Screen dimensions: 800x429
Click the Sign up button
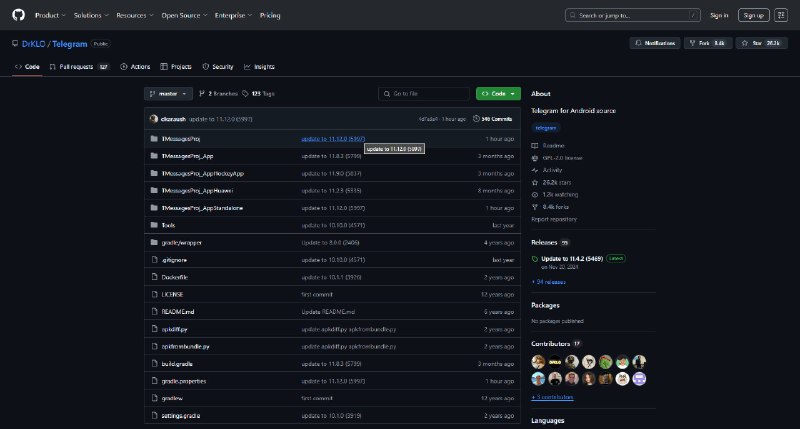click(754, 15)
